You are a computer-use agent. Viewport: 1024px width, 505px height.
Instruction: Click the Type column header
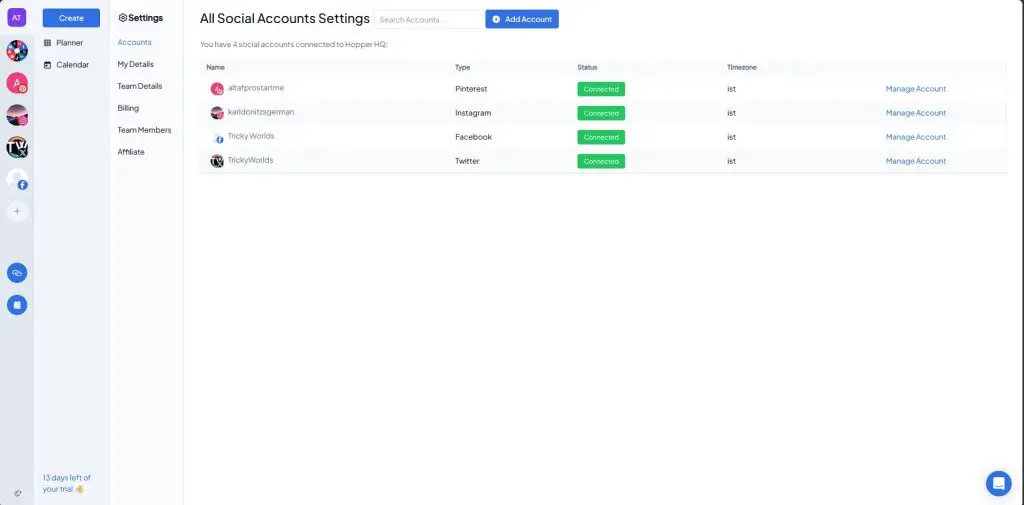[462, 67]
